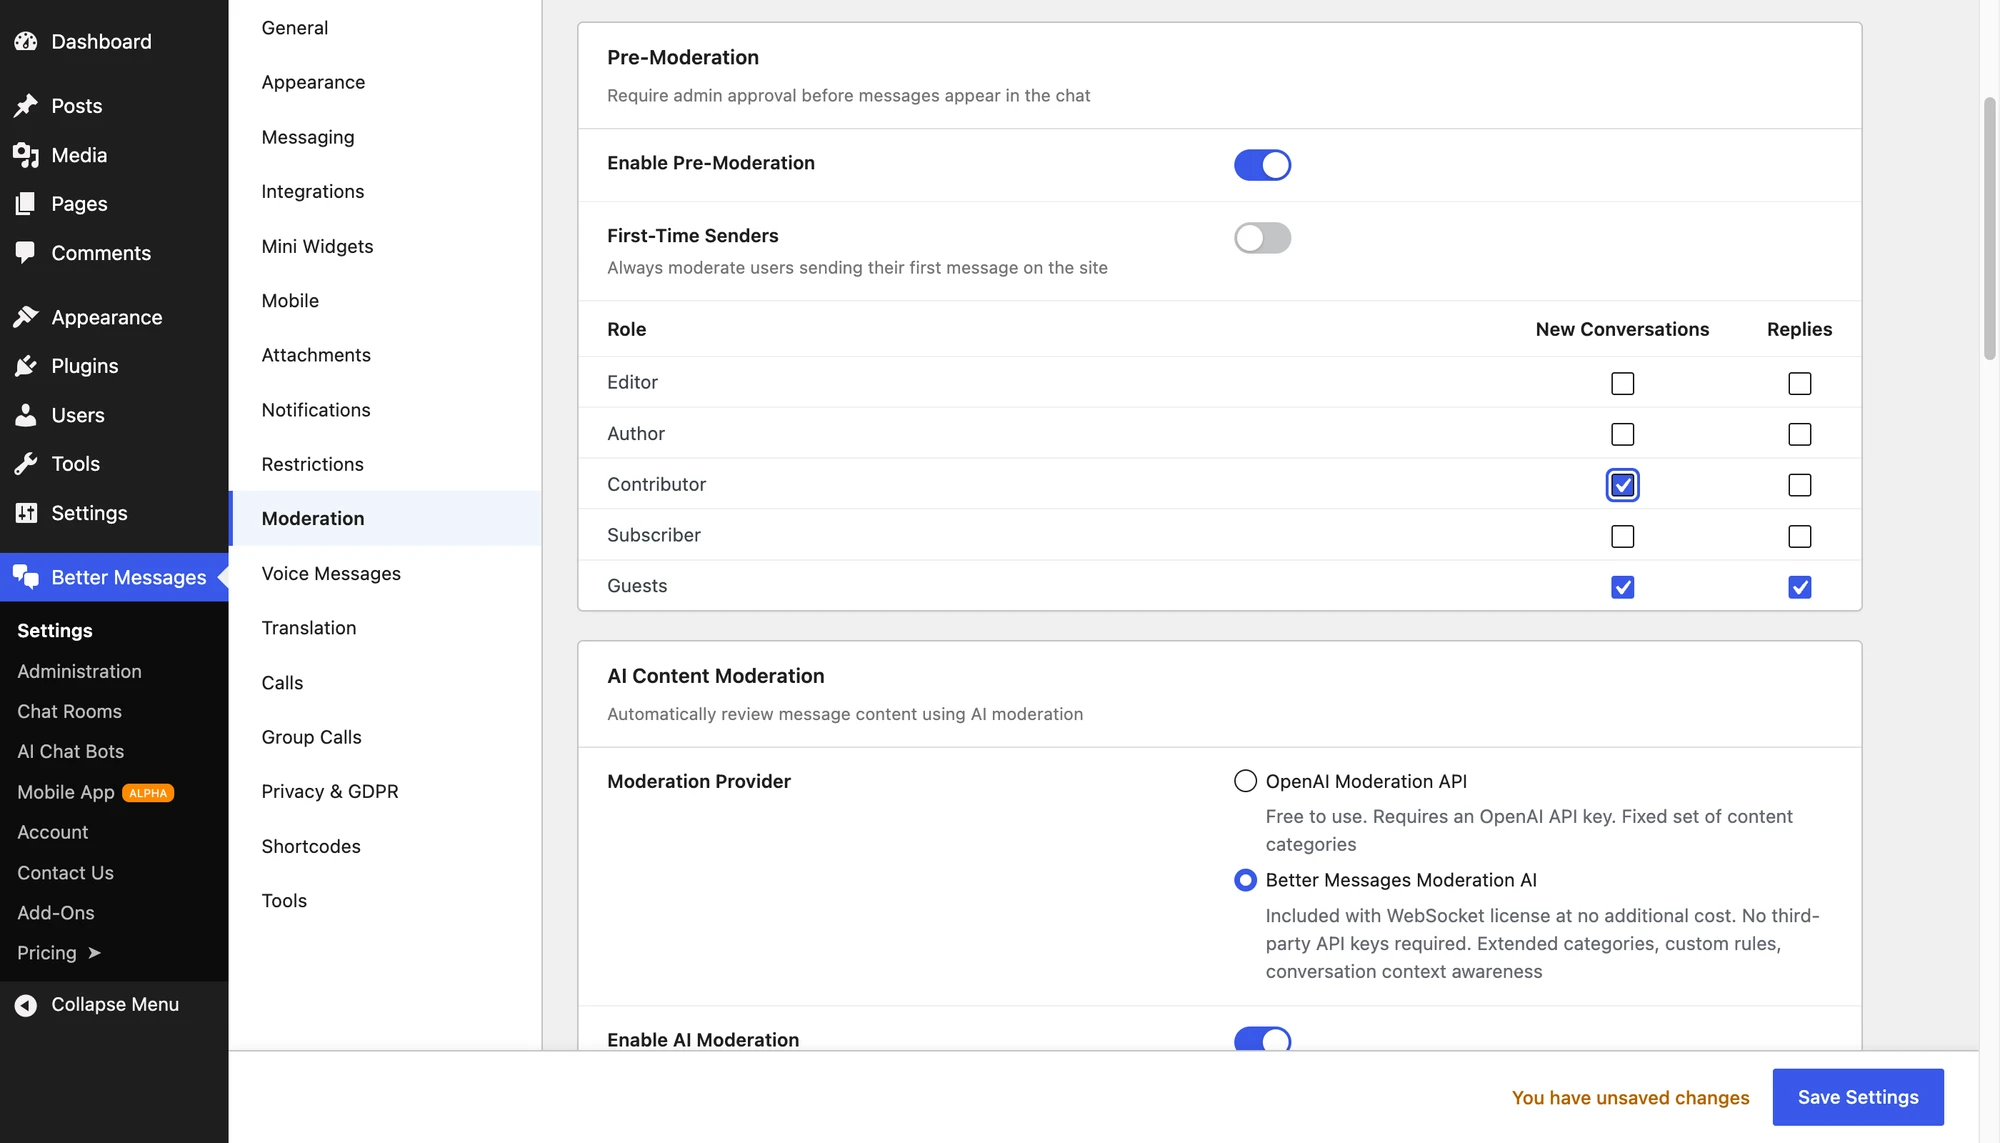Open the Tools tab in plugin settings
The image size is (2000, 1143).
click(385, 901)
